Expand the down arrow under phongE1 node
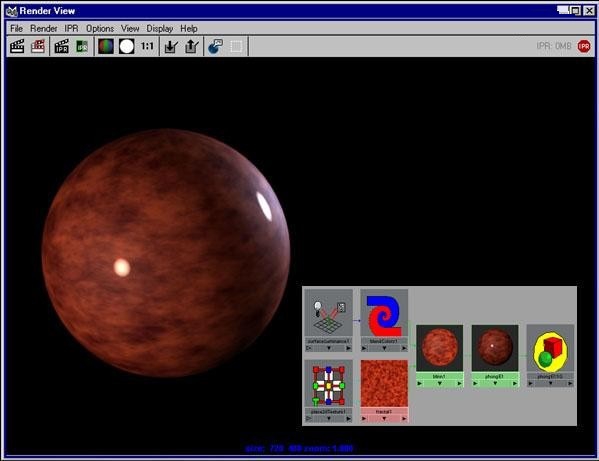Viewport: 599px width, 461px height. 495,383
